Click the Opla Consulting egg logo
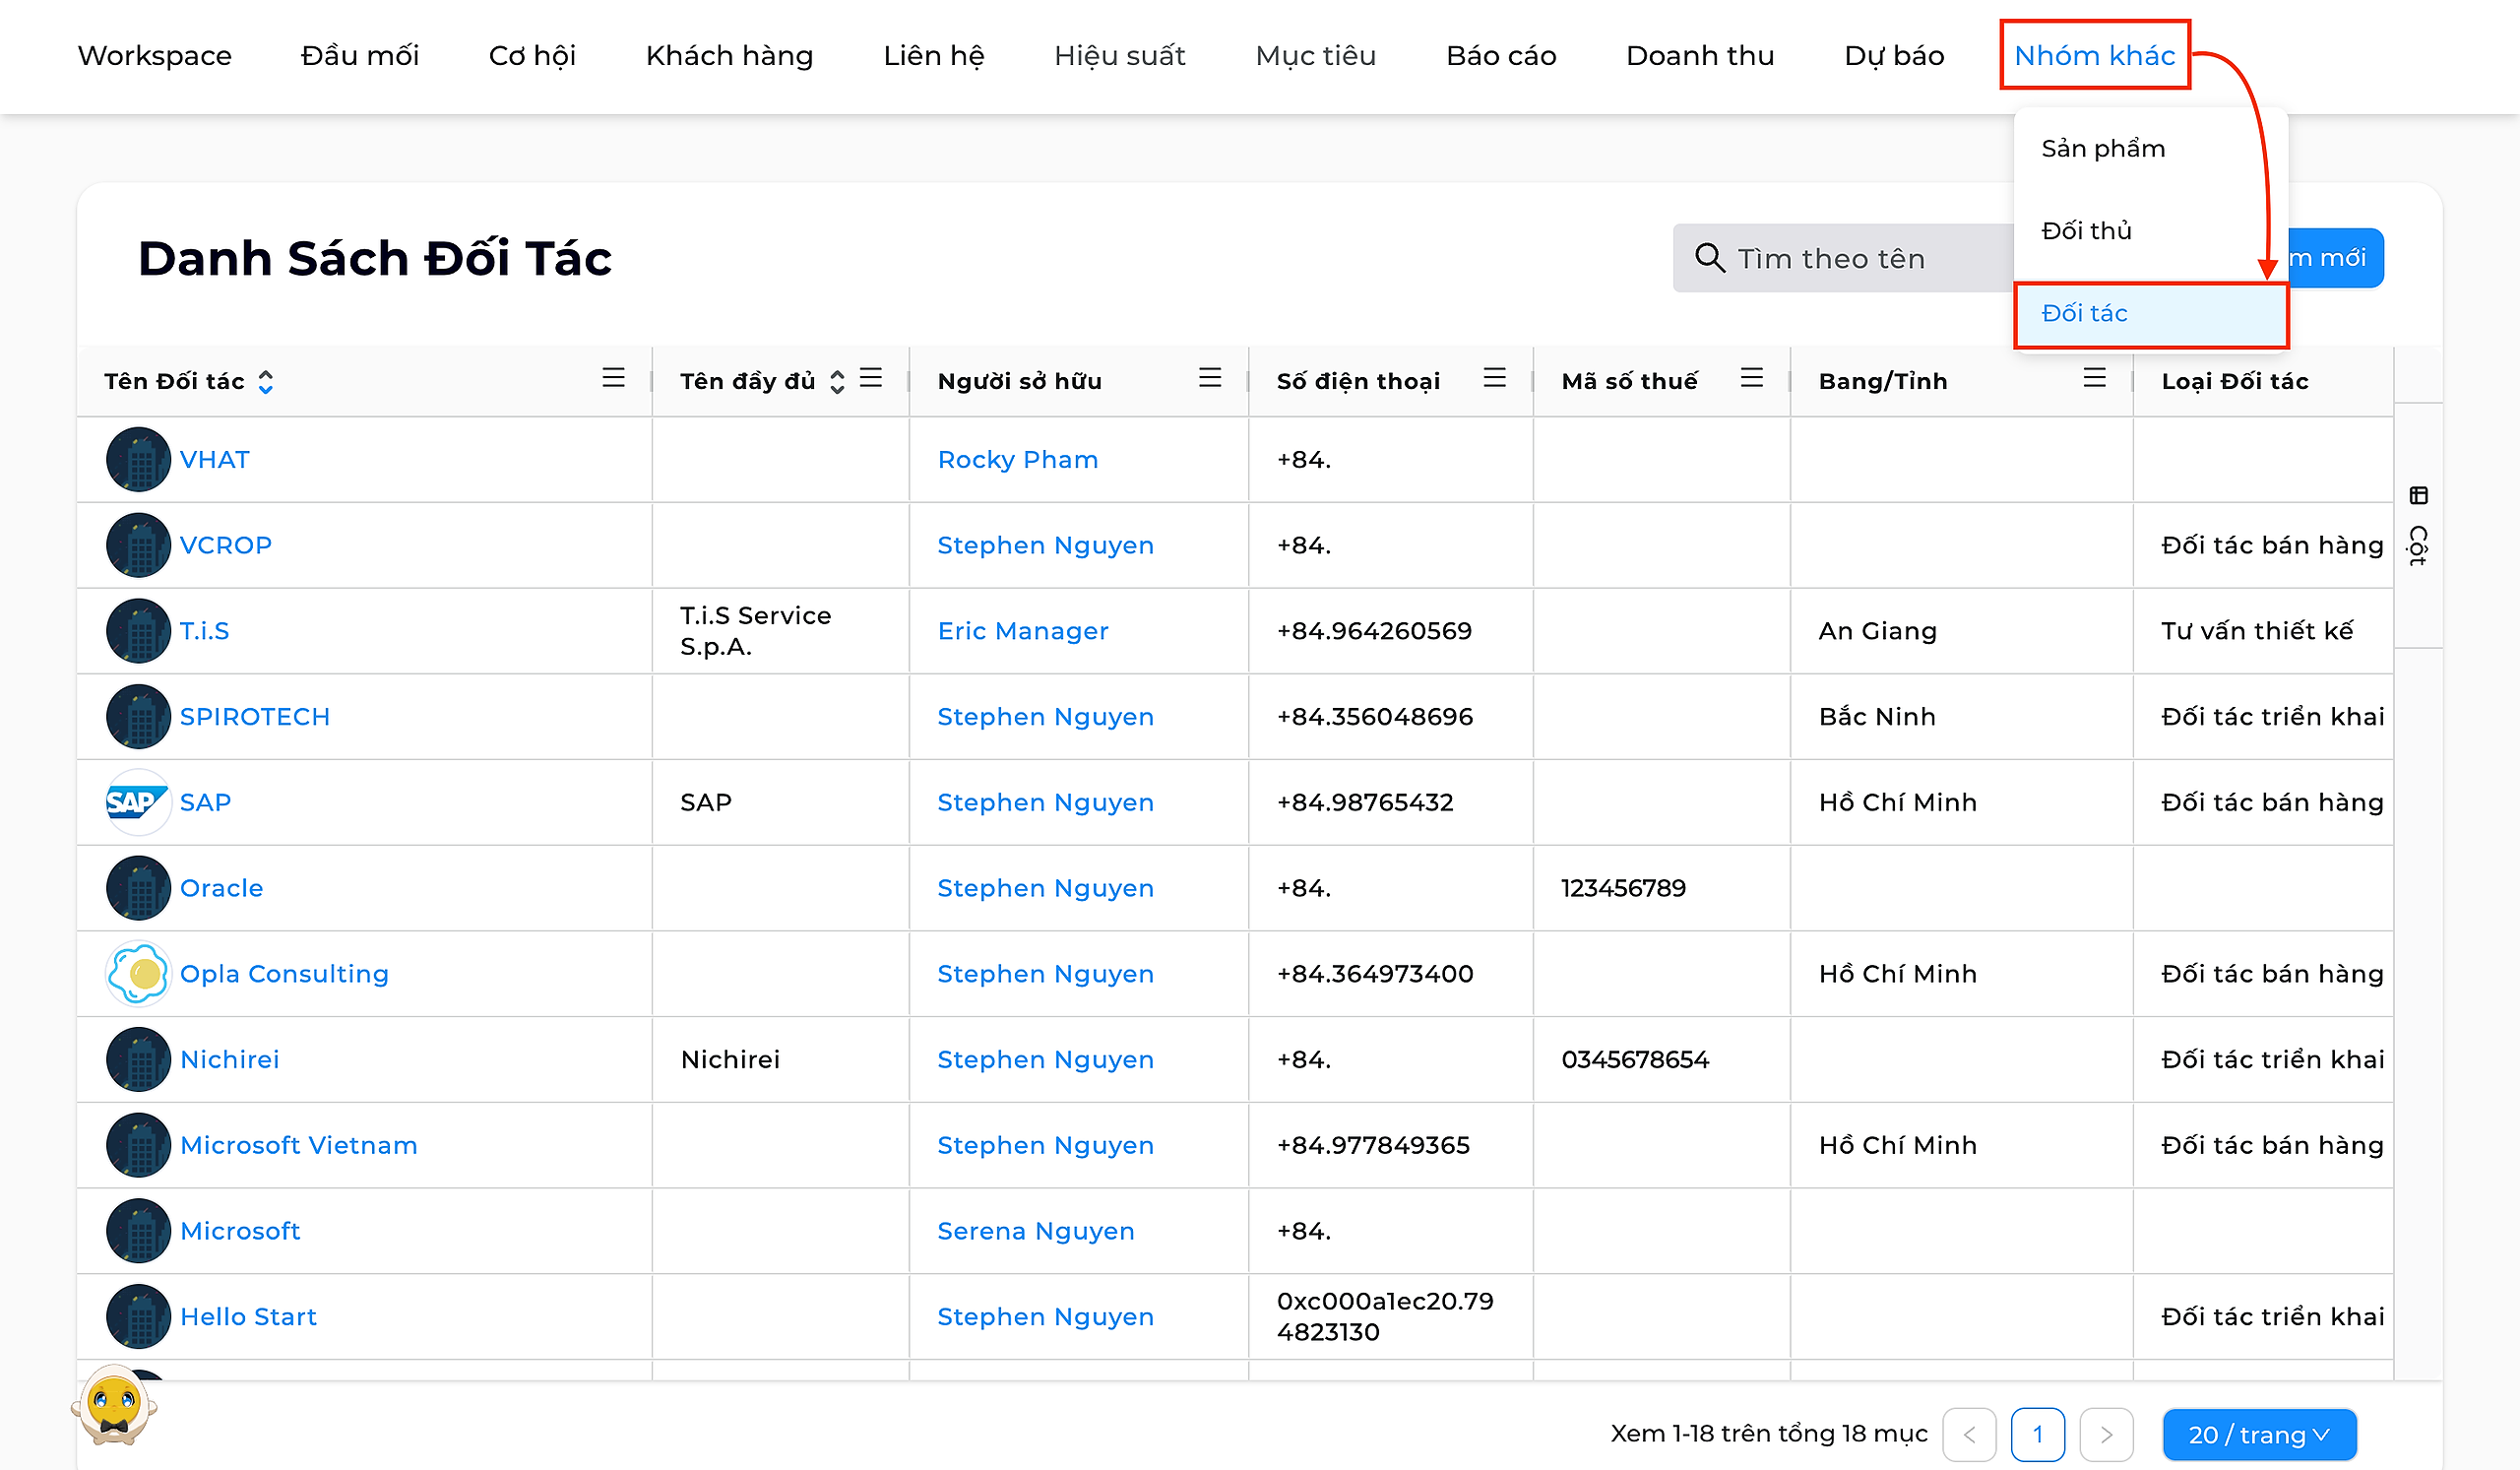 tap(138, 974)
